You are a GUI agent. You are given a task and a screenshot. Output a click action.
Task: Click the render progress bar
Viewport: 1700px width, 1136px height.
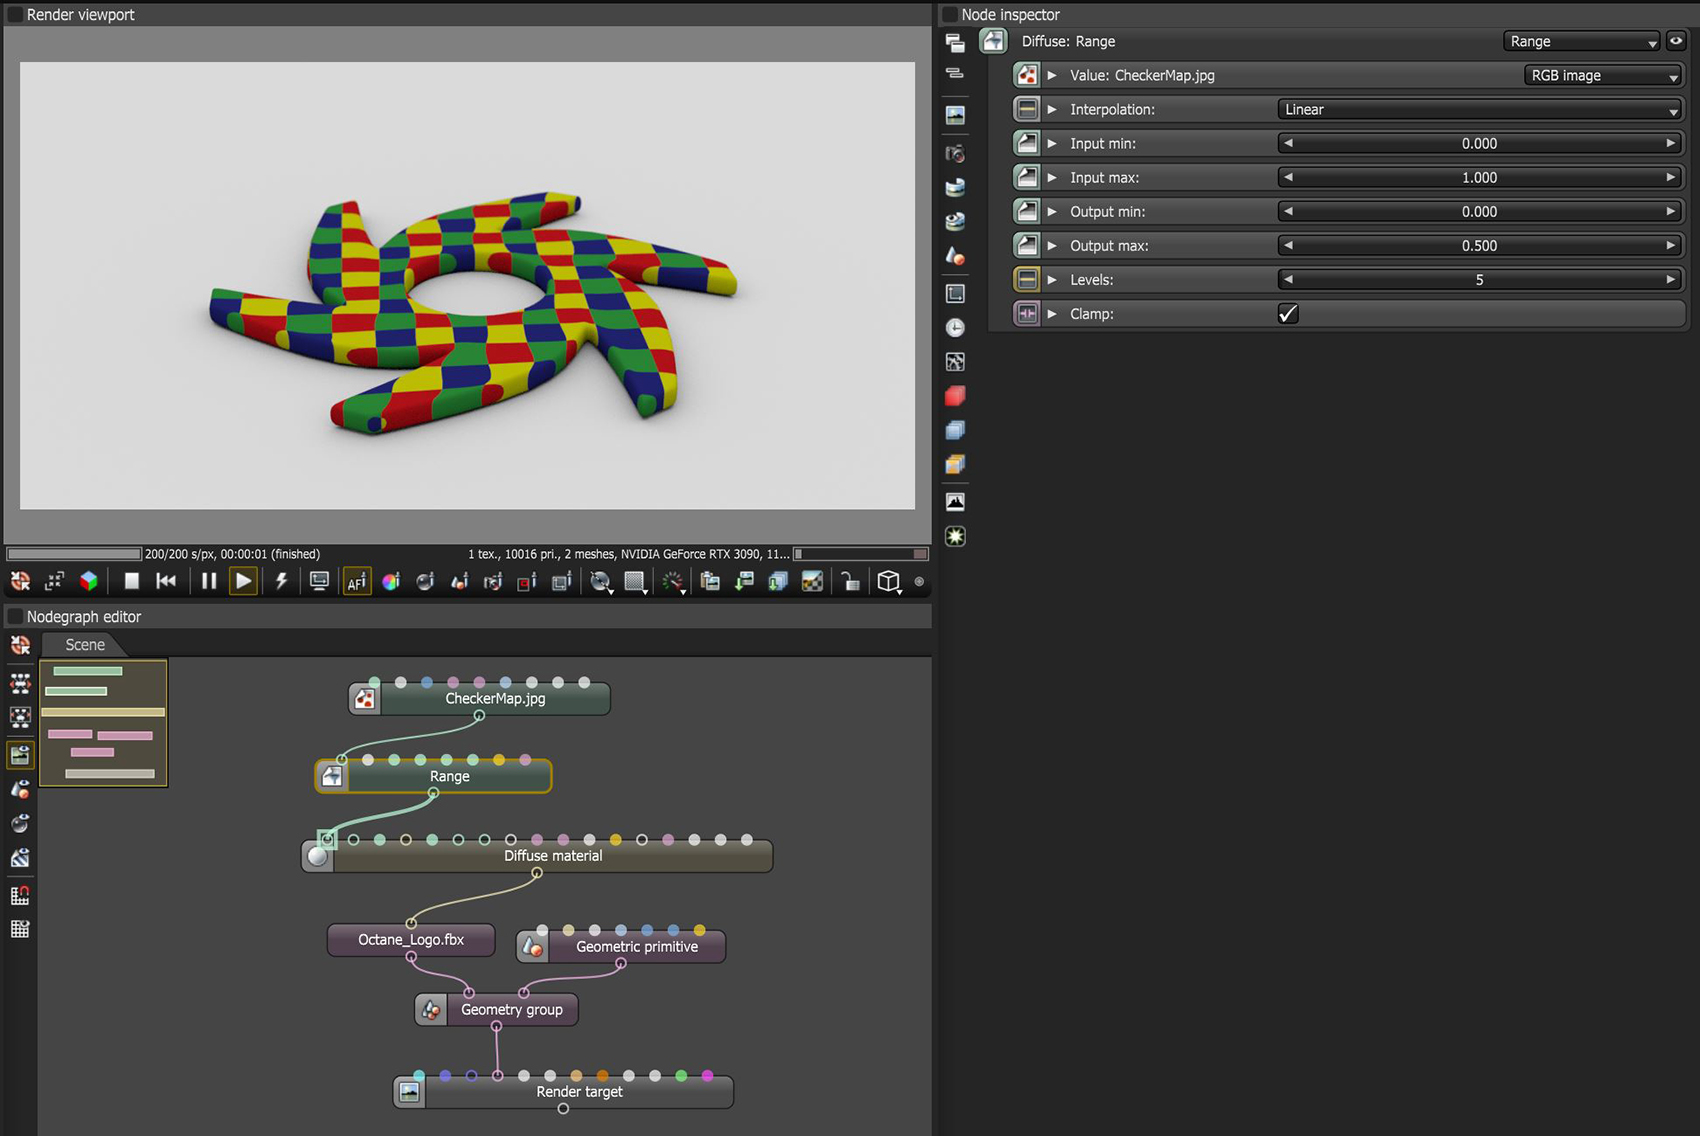tap(74, 554)
